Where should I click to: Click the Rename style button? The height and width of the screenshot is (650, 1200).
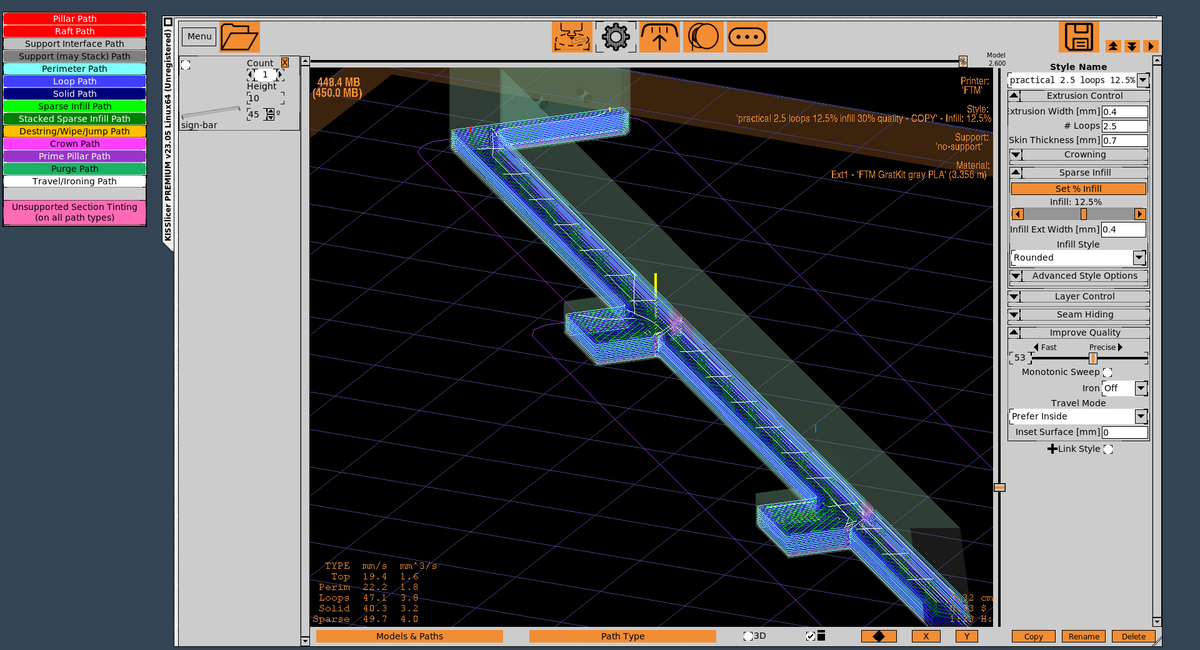click(1083, 636)
